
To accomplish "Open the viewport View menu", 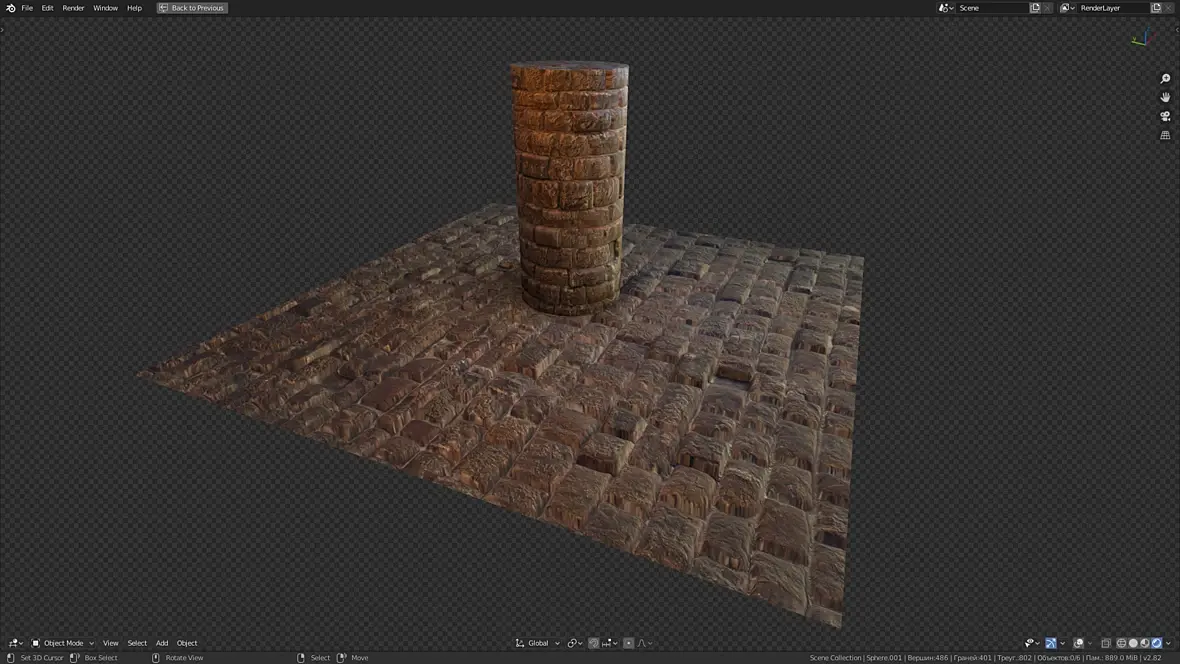I will coord(111,643).
